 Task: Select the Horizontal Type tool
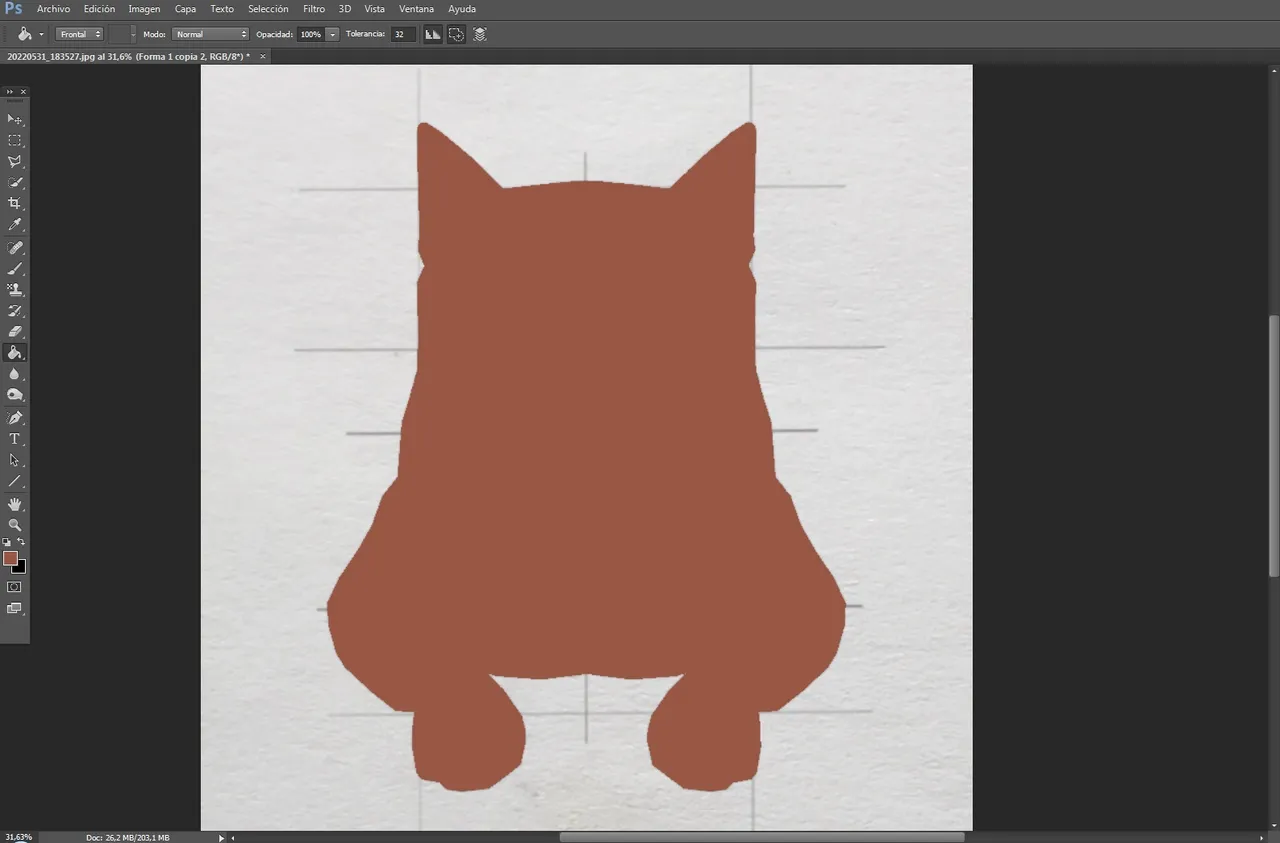[x=14, y=439]
